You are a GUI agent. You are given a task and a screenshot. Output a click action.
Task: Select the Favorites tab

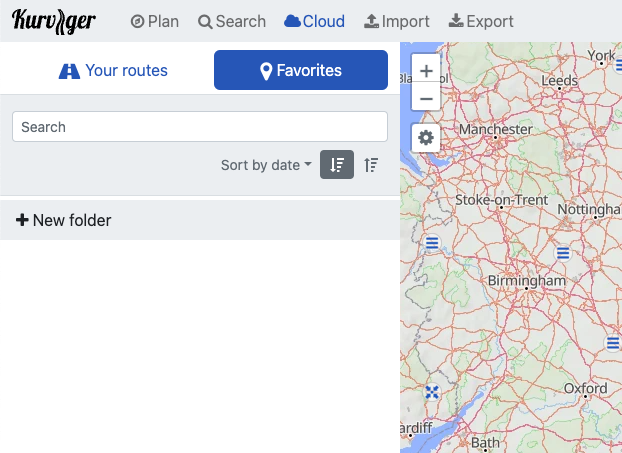coord(301,71)
